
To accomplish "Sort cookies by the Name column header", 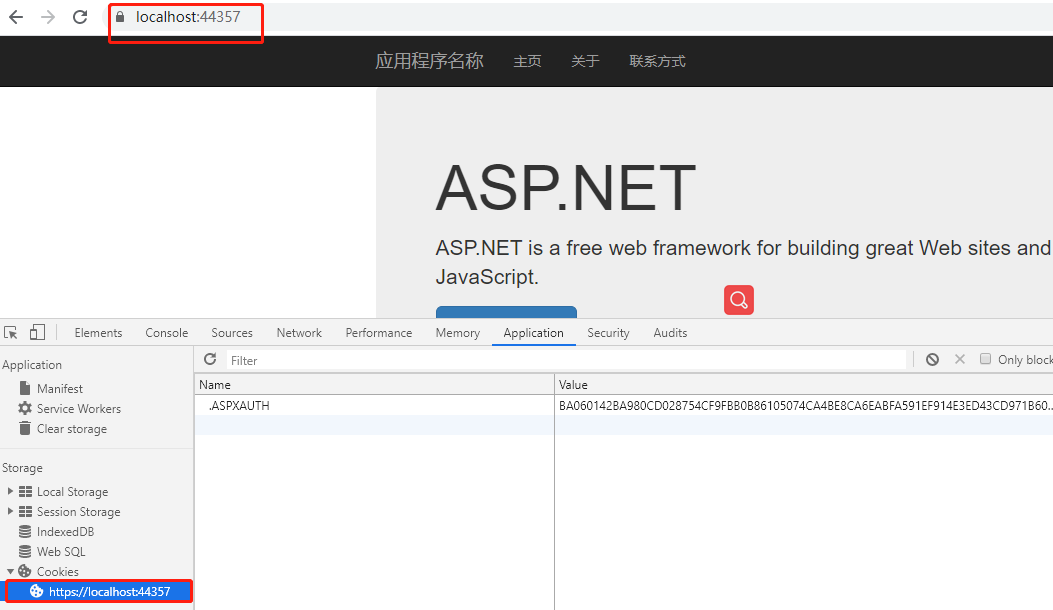I will (374, 384).
